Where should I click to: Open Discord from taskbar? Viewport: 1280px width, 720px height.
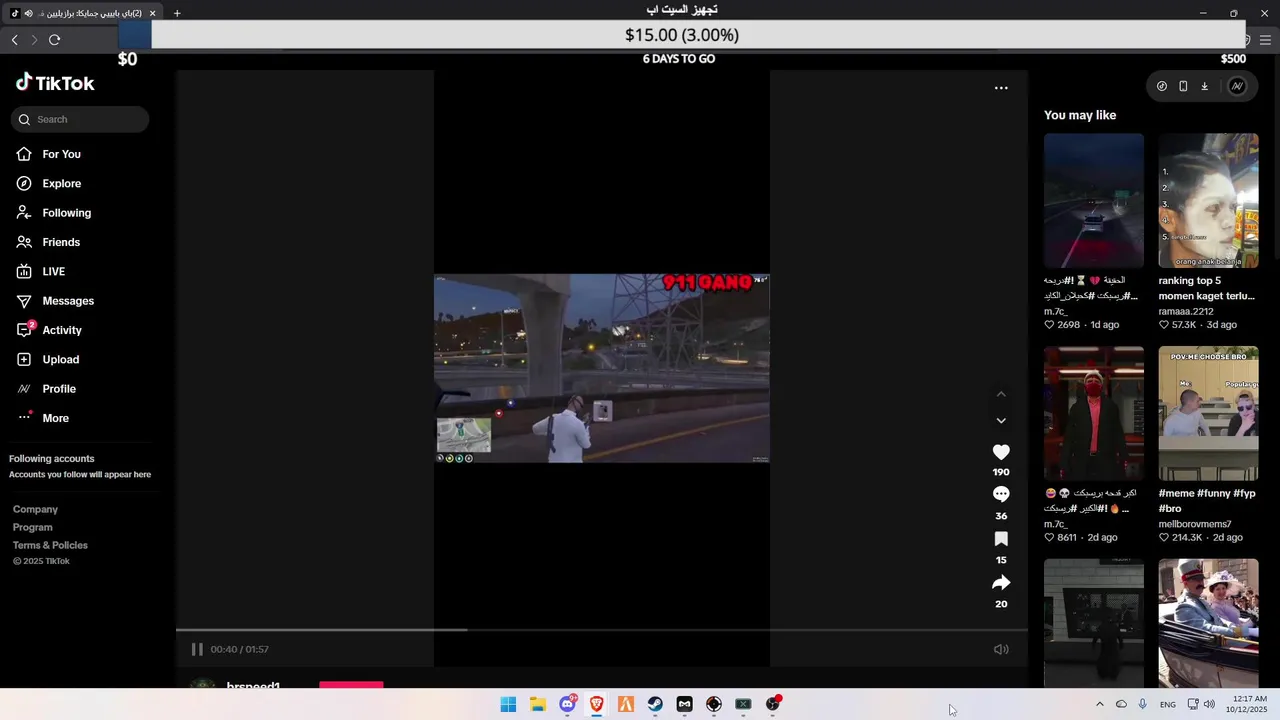567,704
